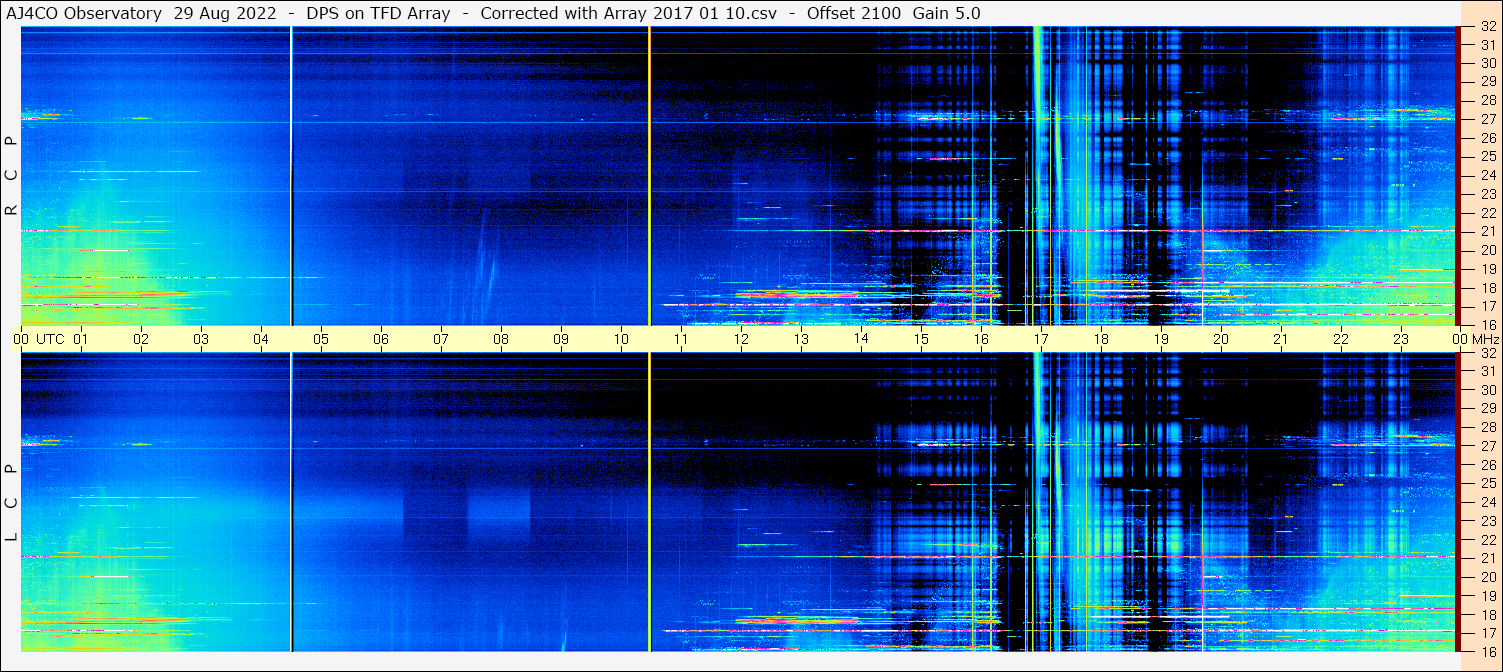1503x672 pixels.
Task: Click the "Array 2017 01 10.csv" file name
Action: (689, 13)
